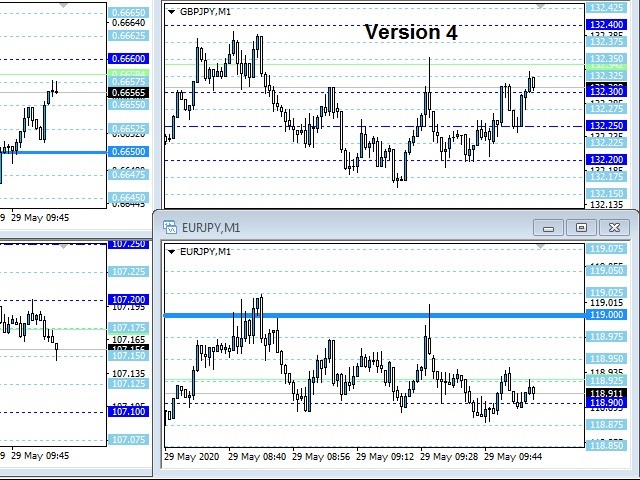
Task: Click the 29 May 08:56 time label
Action: [321, 456]
